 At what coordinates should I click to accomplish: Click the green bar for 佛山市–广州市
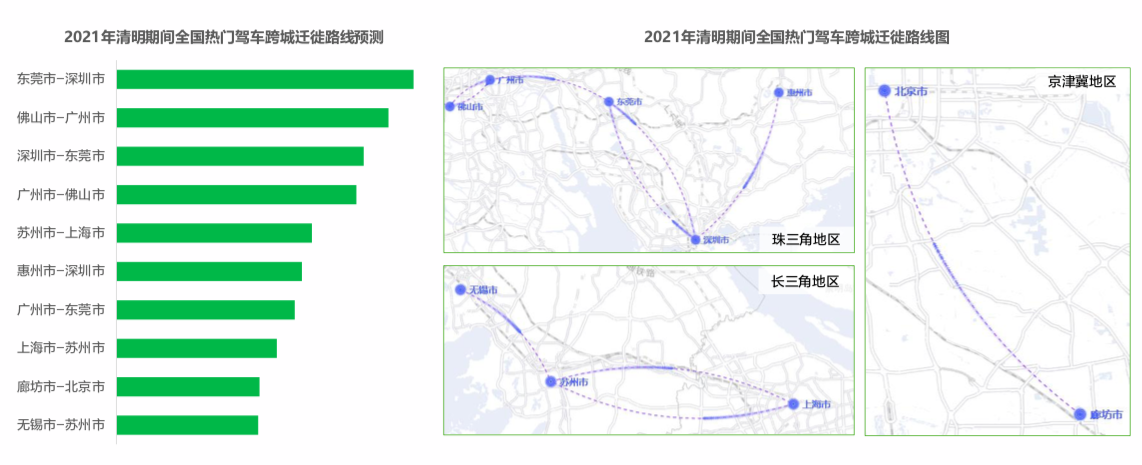(253, 117)
